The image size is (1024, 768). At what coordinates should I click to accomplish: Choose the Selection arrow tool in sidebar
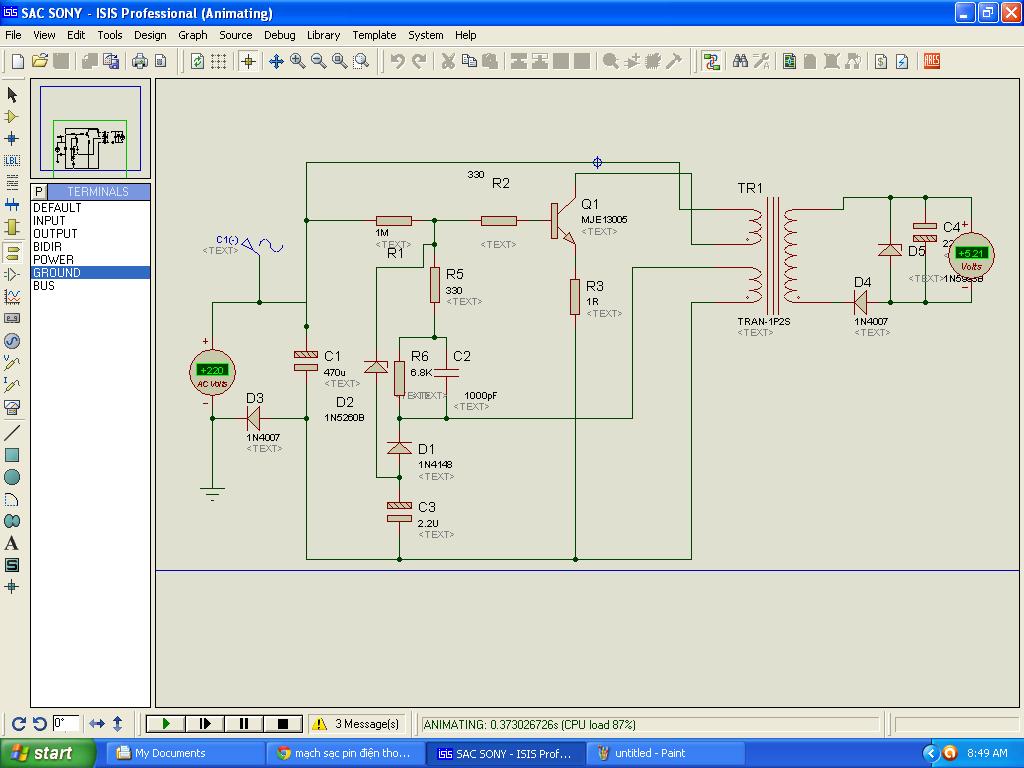pos(12,95)
